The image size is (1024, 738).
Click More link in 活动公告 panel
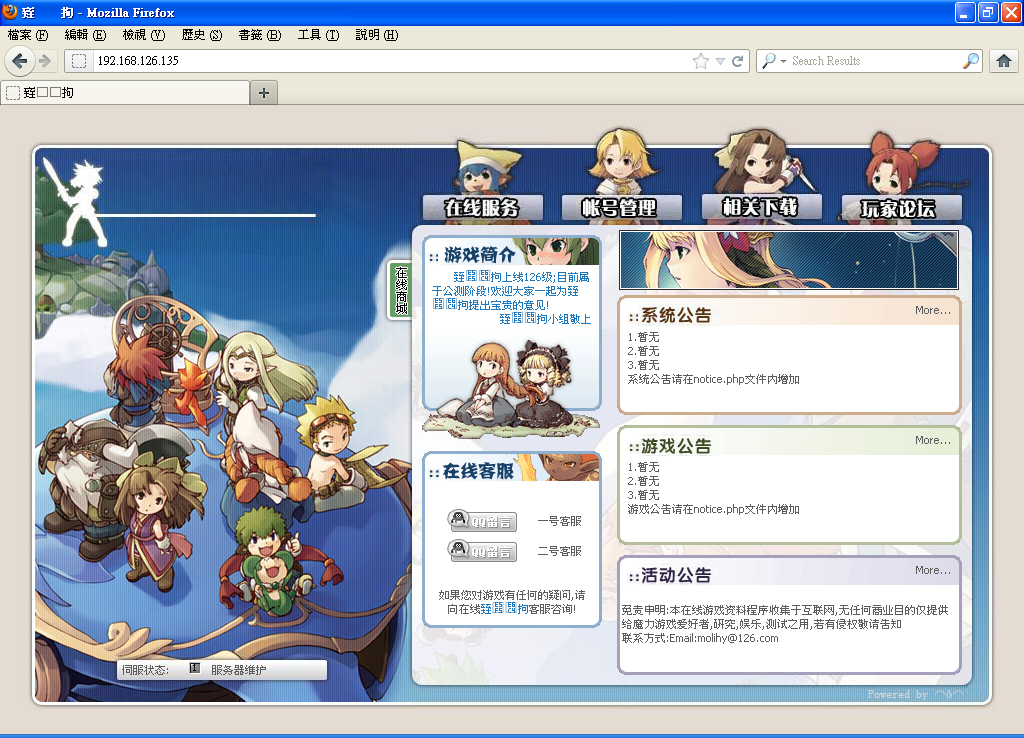coord(933,570)
